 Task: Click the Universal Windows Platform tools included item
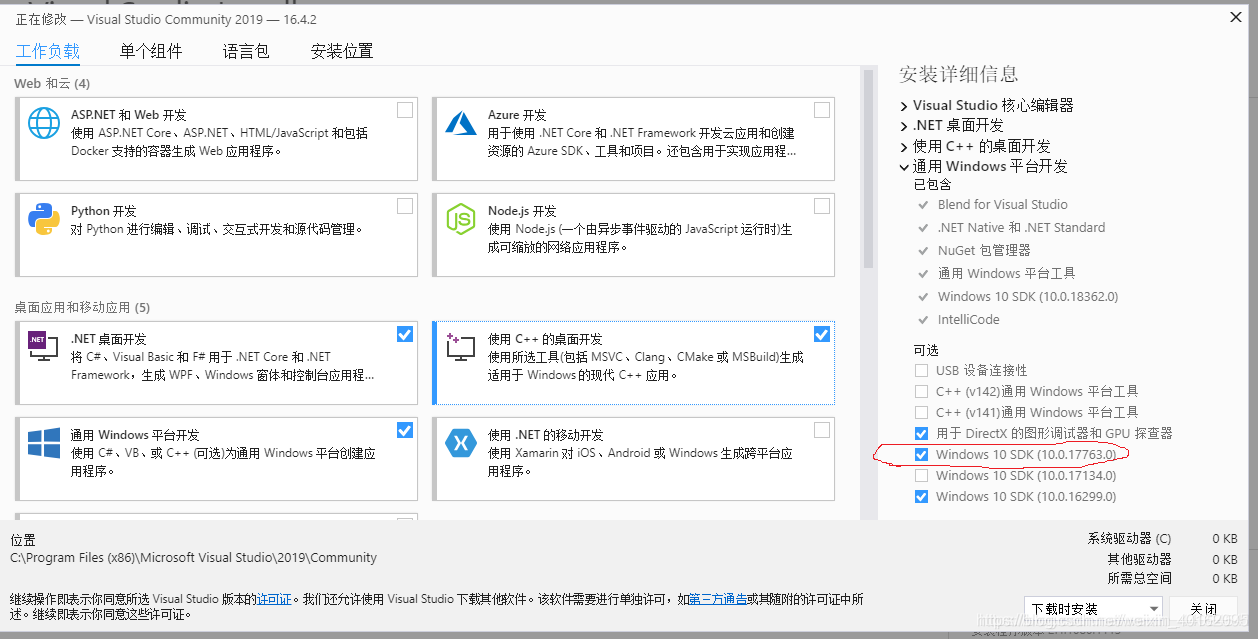1007,273
